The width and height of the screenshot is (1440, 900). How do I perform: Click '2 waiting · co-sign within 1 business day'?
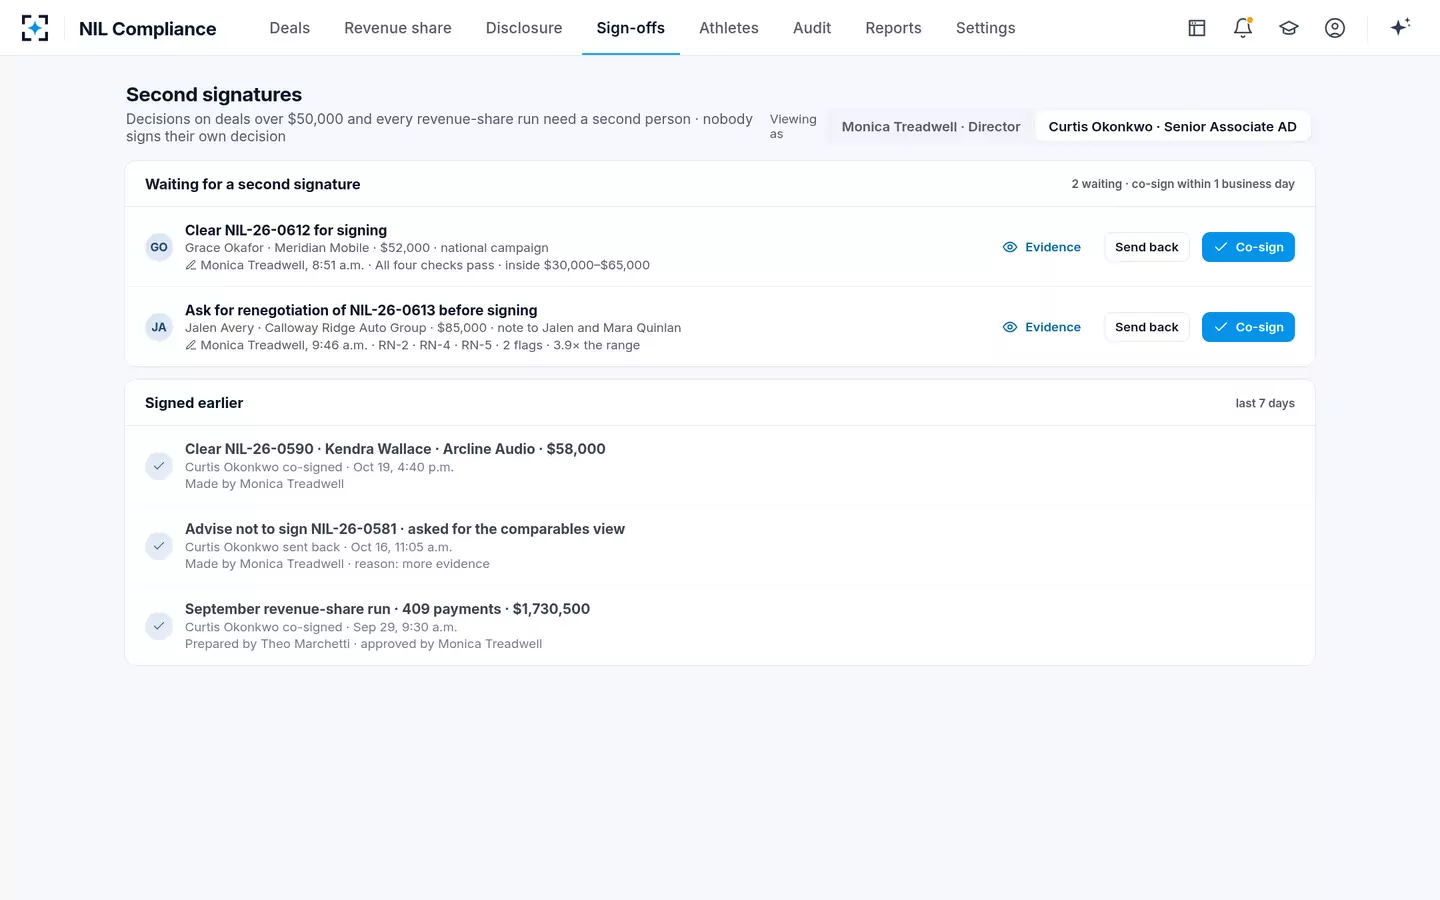point(1183,184)
